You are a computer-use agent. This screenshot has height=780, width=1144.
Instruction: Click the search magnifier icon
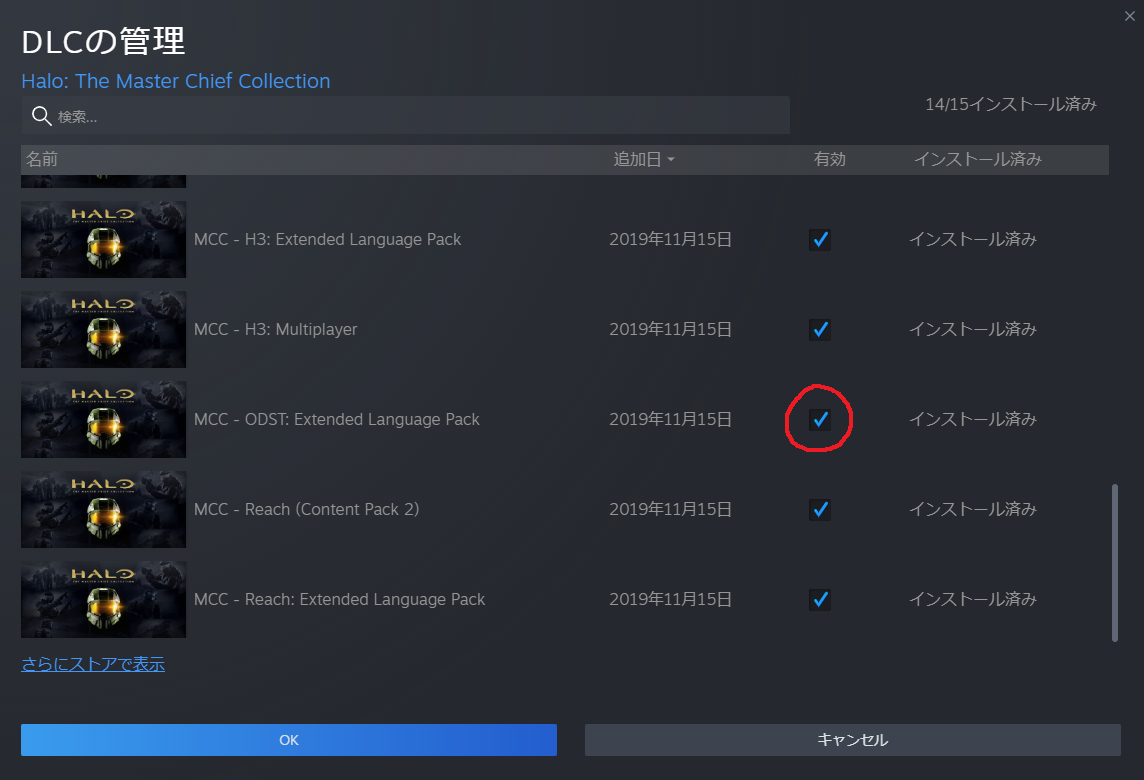point(42,116)
